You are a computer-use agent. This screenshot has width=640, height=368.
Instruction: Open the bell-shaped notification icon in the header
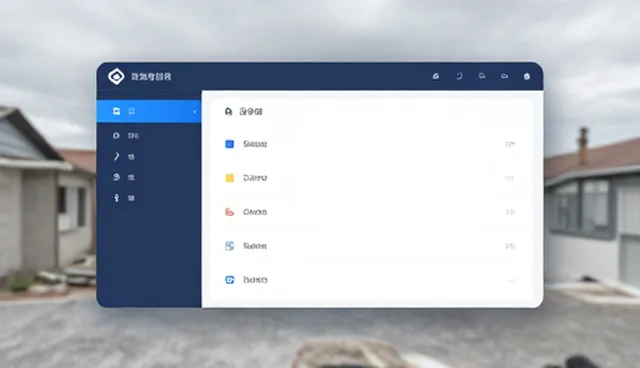point(436,76)
